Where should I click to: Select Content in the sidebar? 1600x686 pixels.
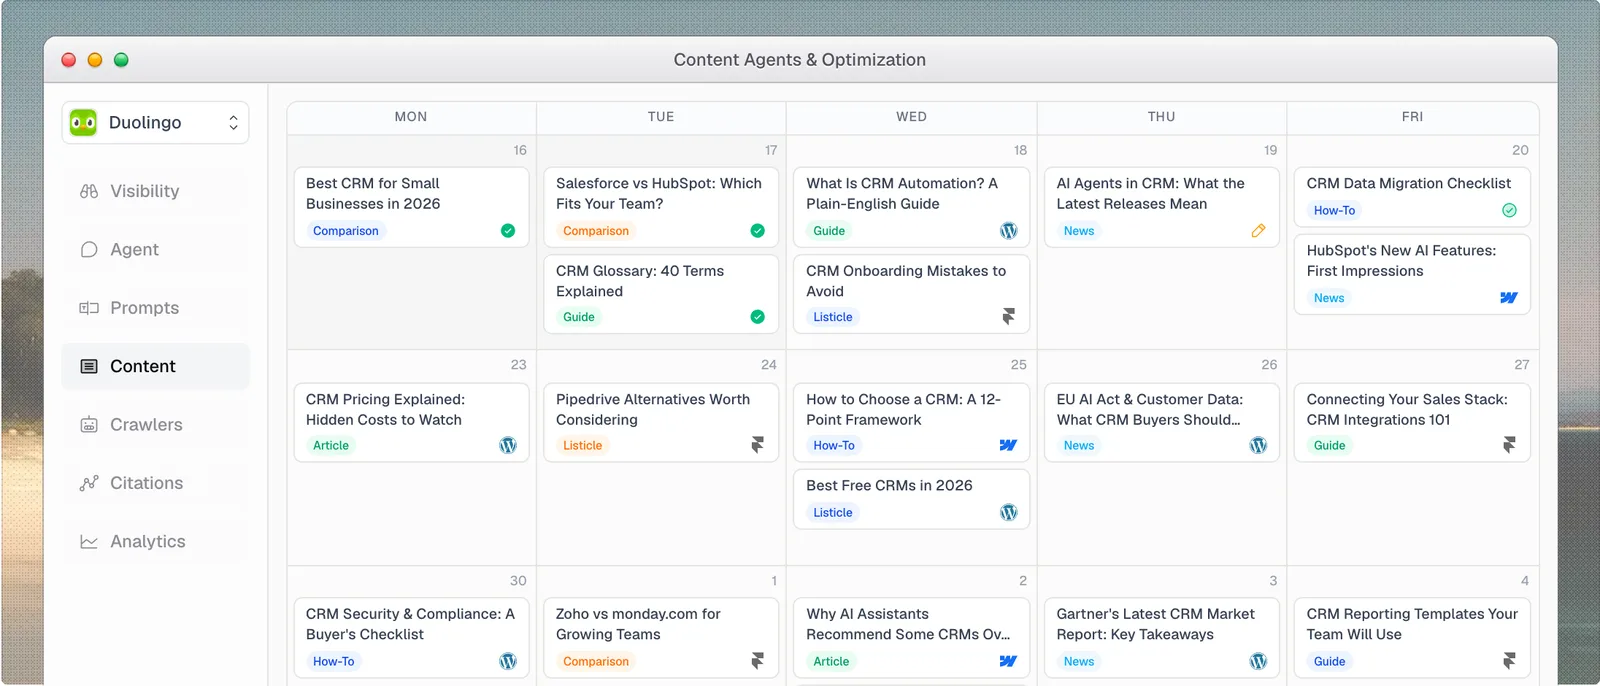(155, 366)
